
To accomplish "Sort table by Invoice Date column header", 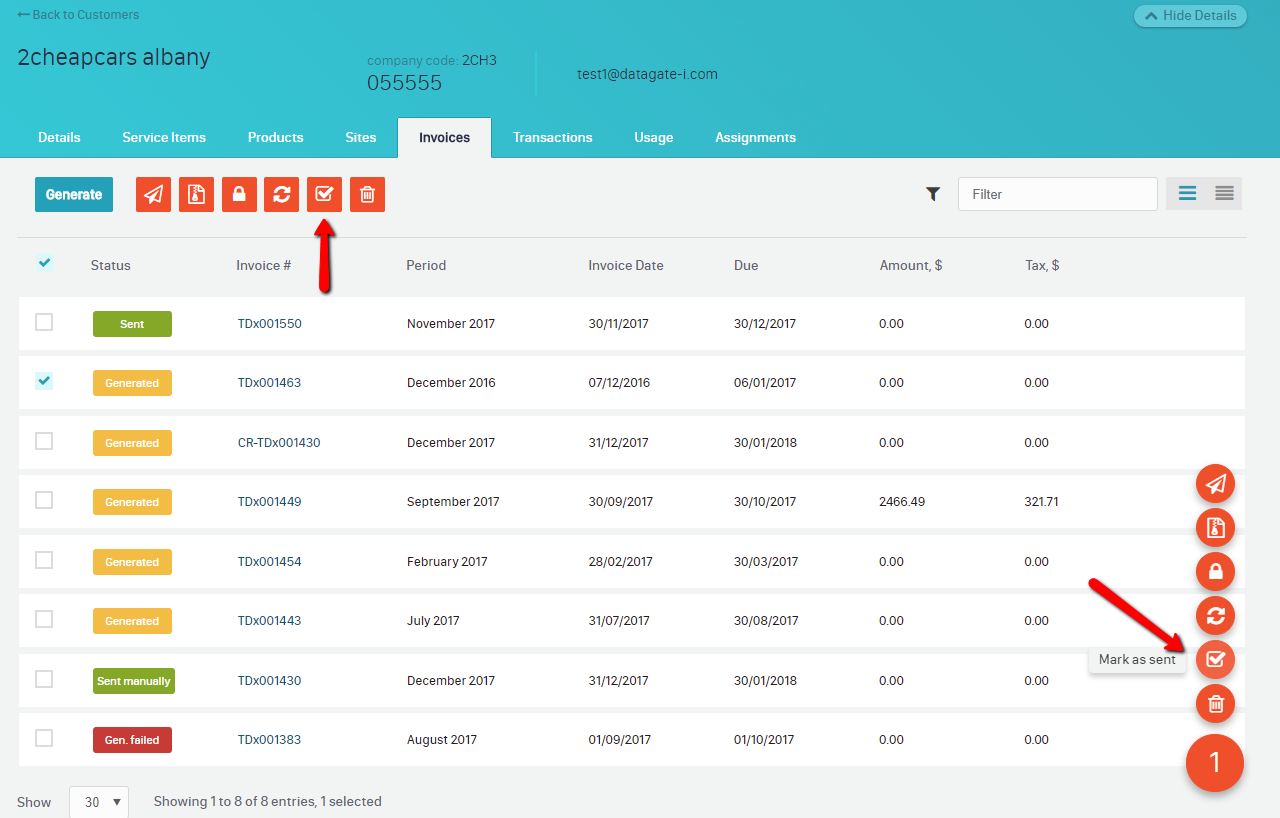I will pyautogui.click(x=625, y=265).
